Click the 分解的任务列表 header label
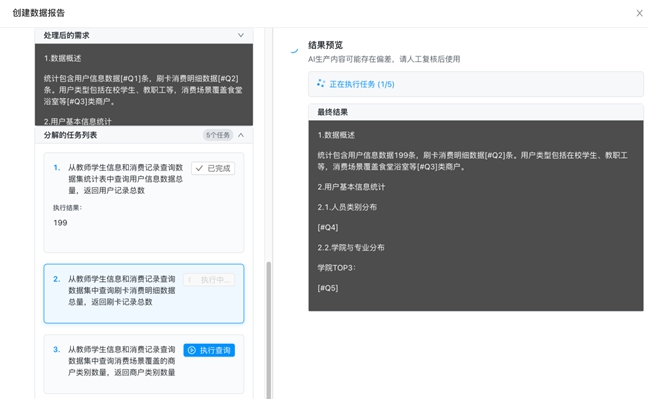Image resolution: width=650 pixels, height=399 pixels. pos(70,135)
